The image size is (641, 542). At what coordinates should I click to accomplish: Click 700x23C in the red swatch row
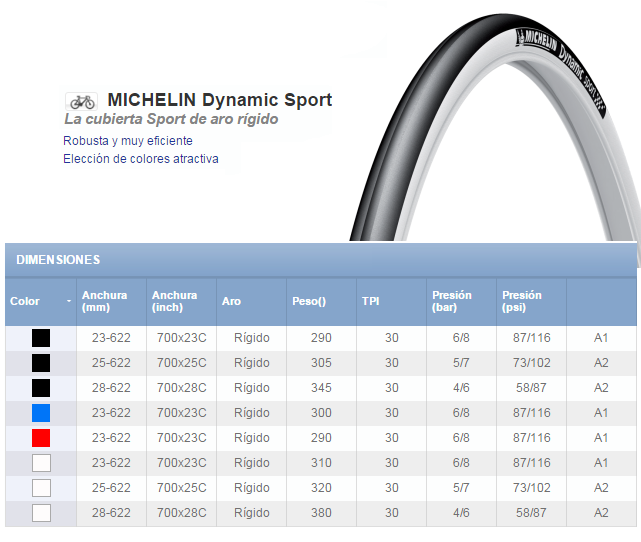tap(182, 437)
